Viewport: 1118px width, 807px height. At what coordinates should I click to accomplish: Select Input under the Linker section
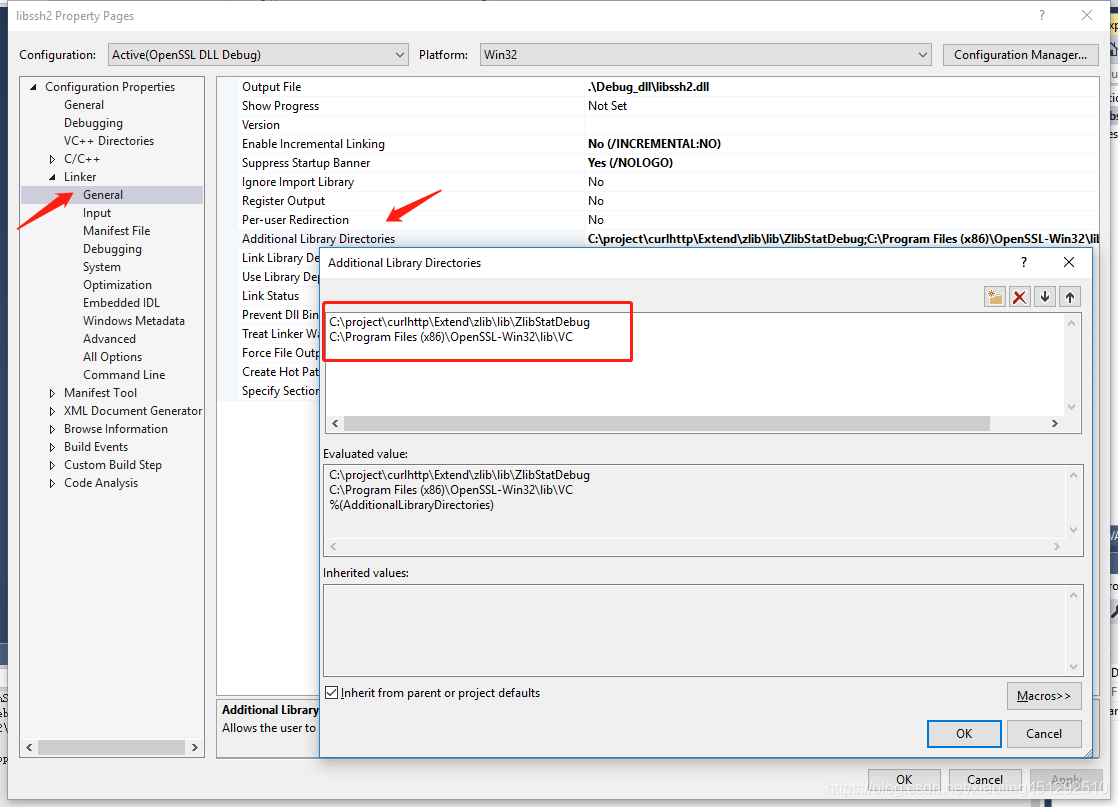point(96,212)
